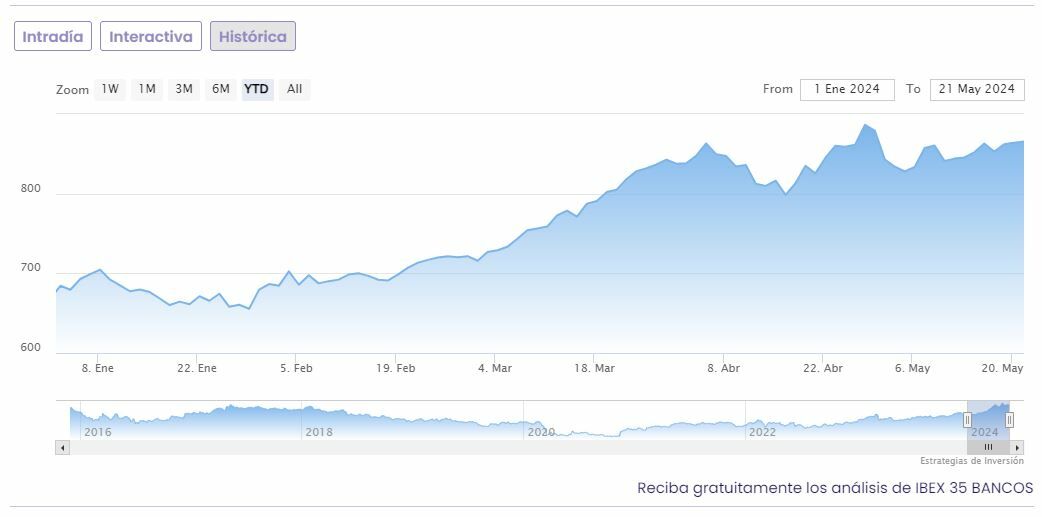Open the Interactiva chart tab
The width and height of the screenshot is (1042, 517).
tap(150, 37)
